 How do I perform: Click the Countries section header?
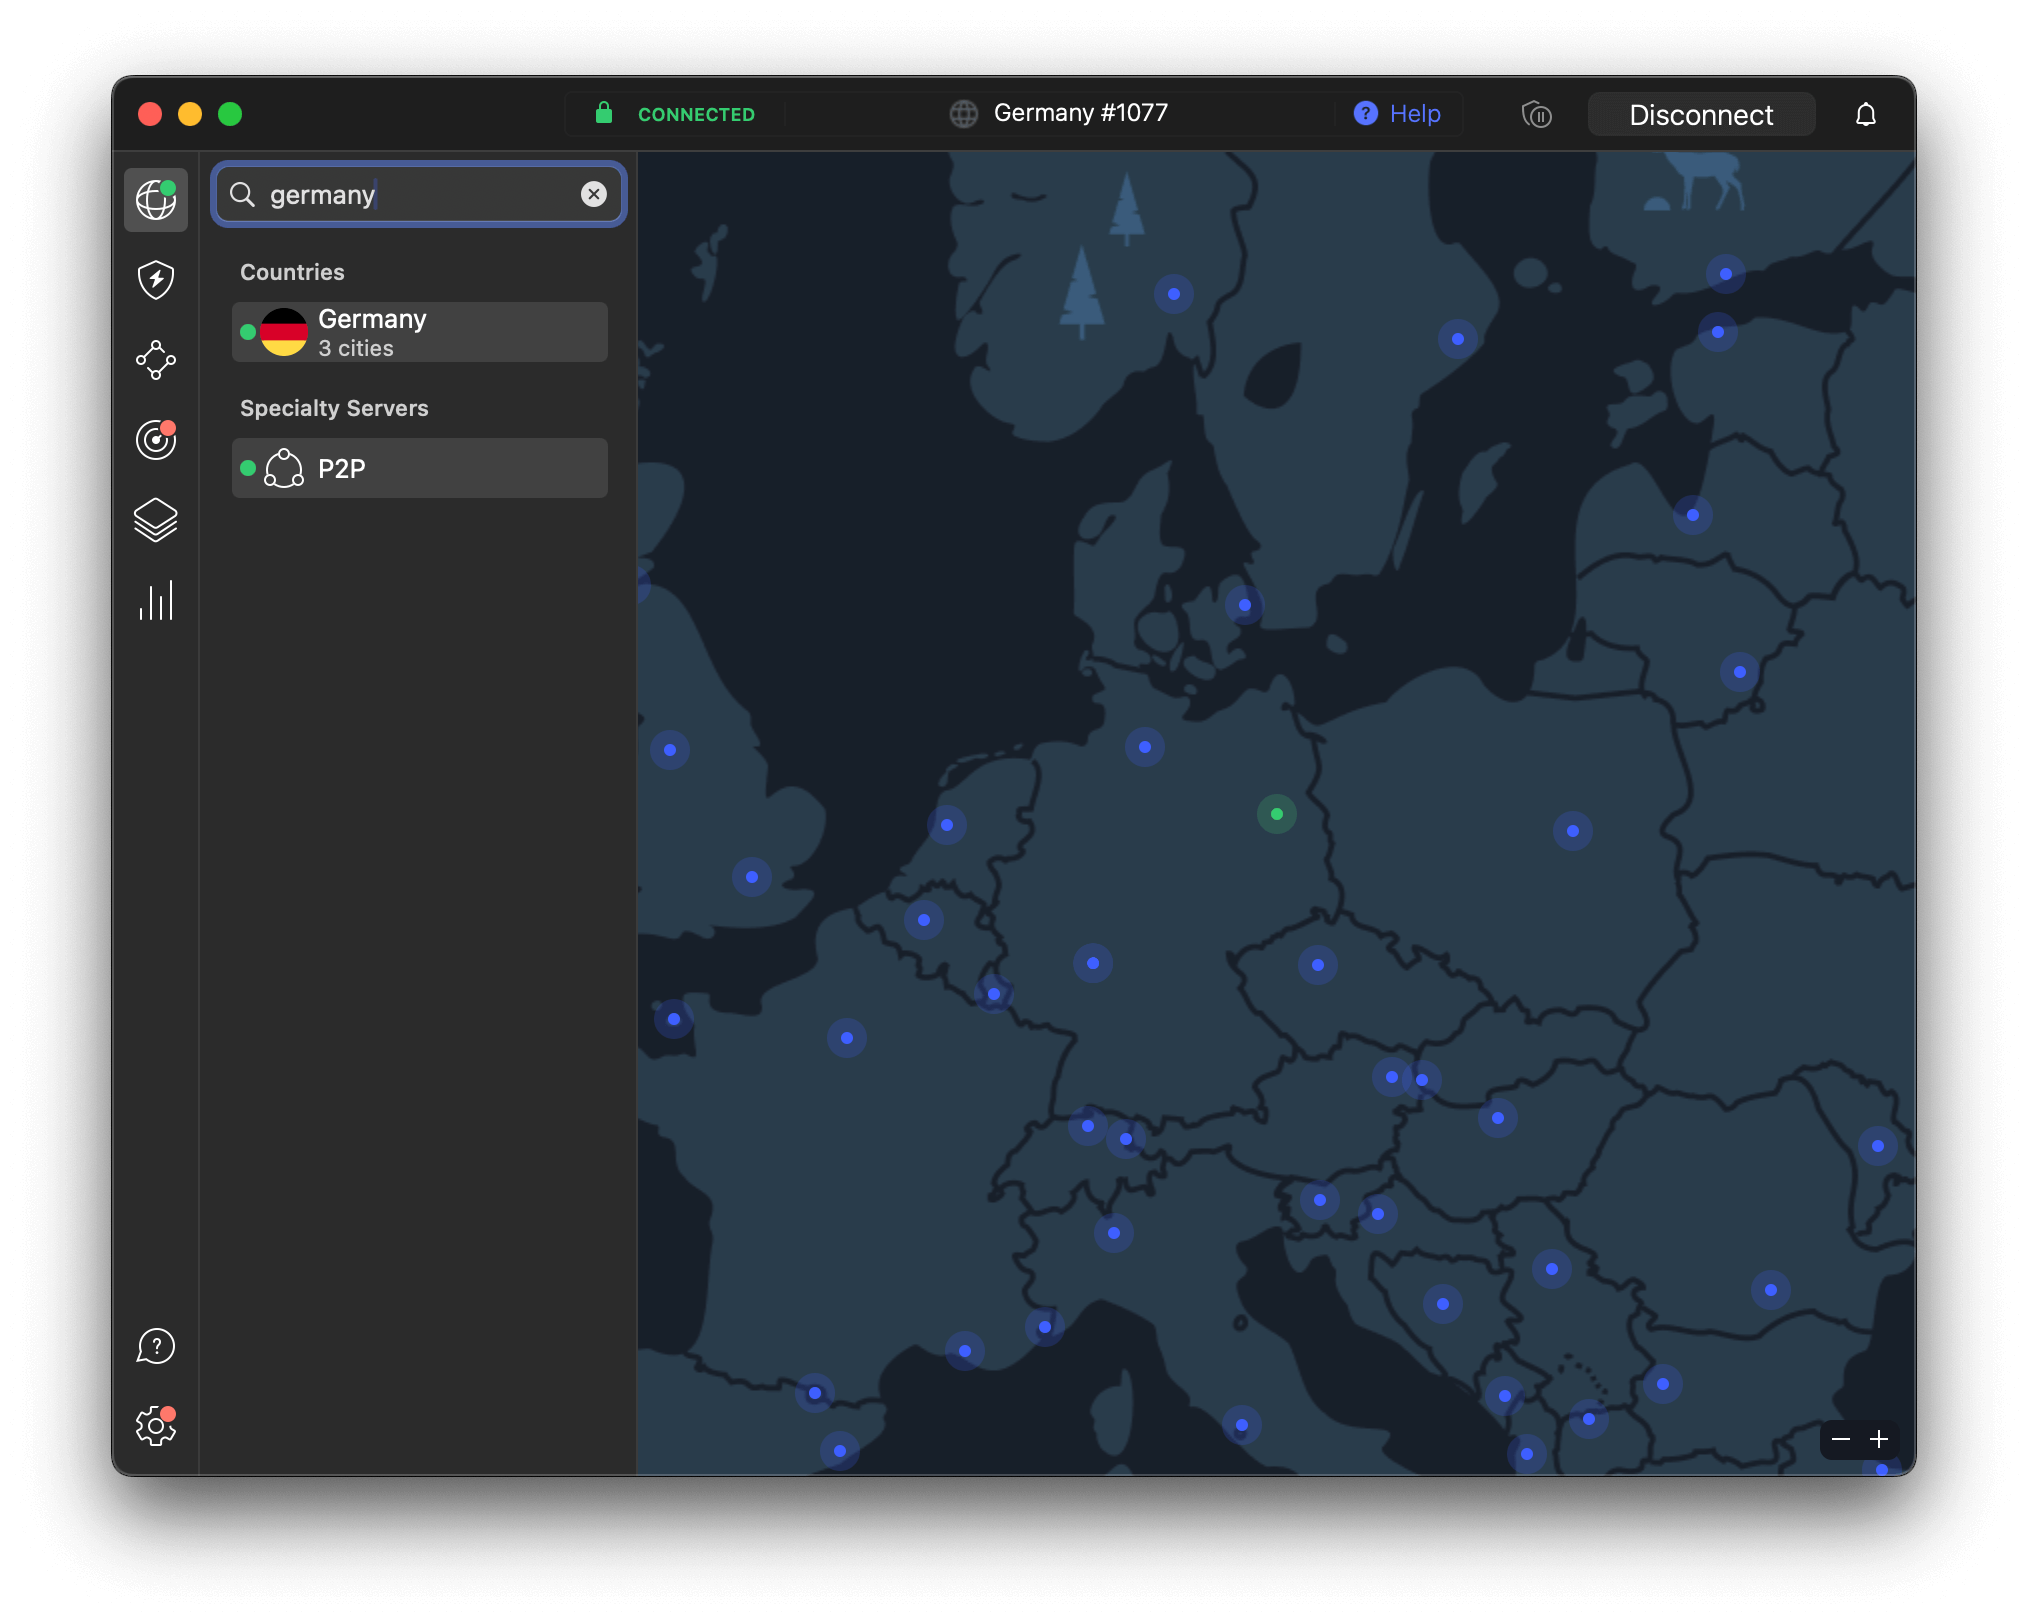292,272
